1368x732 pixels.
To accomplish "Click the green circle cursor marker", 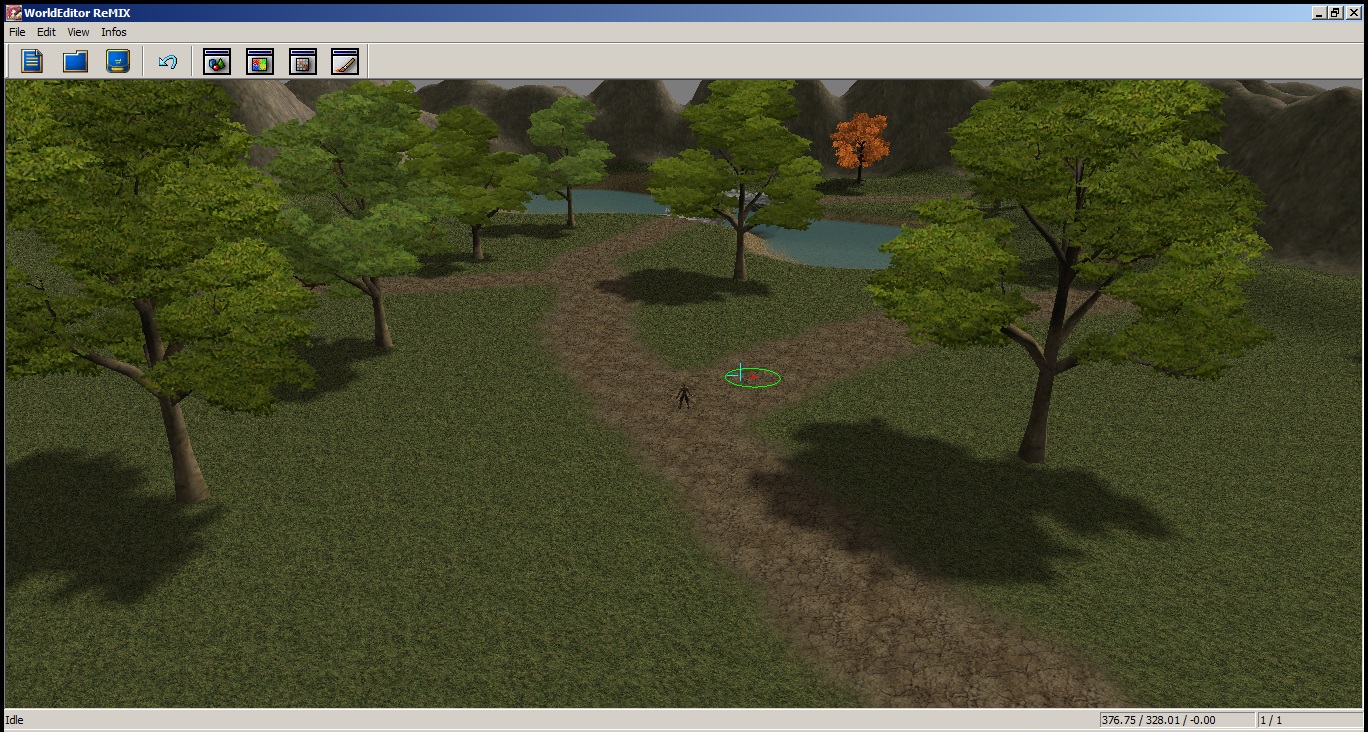I will click(752, 377).
